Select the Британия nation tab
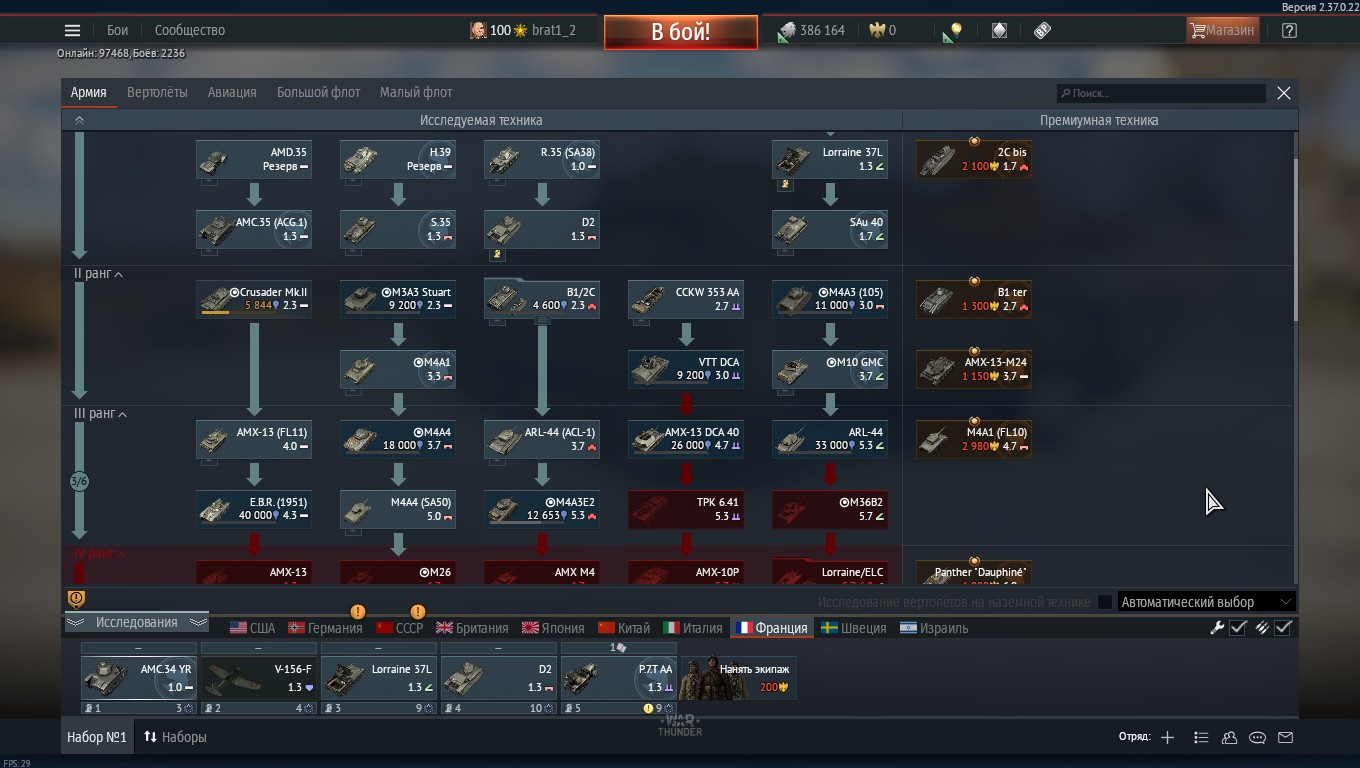Image resolution: width=1360 pixels, height=768 pixels. click(472, 628)
